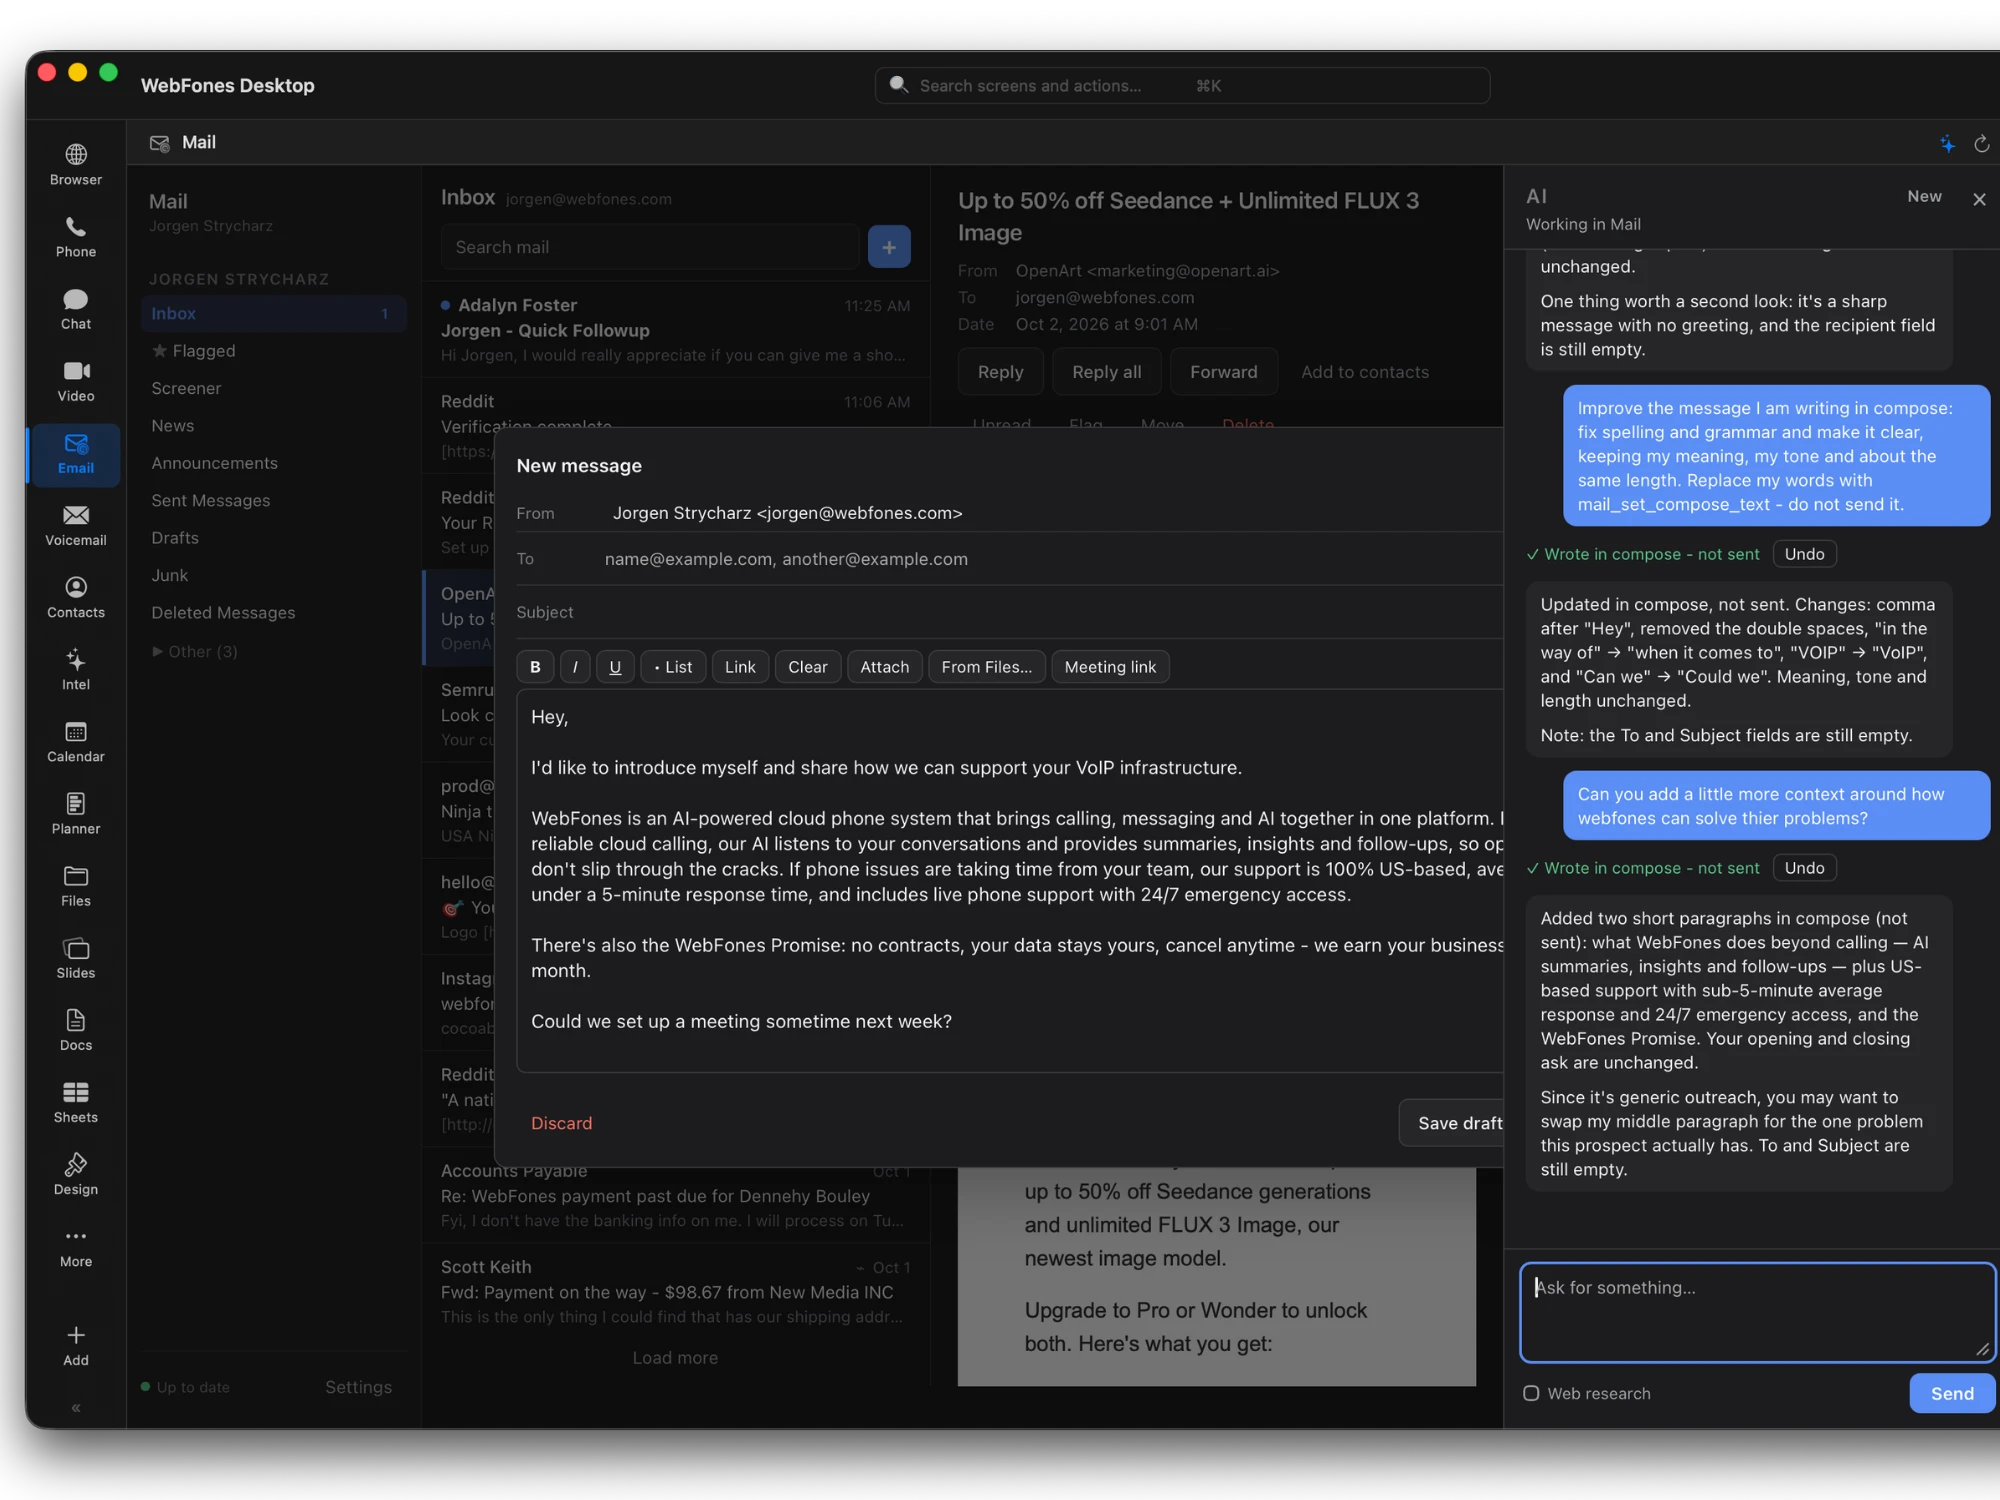Forward the OpenArt email
The image size is (2000, 1500).
[1223, 372]
